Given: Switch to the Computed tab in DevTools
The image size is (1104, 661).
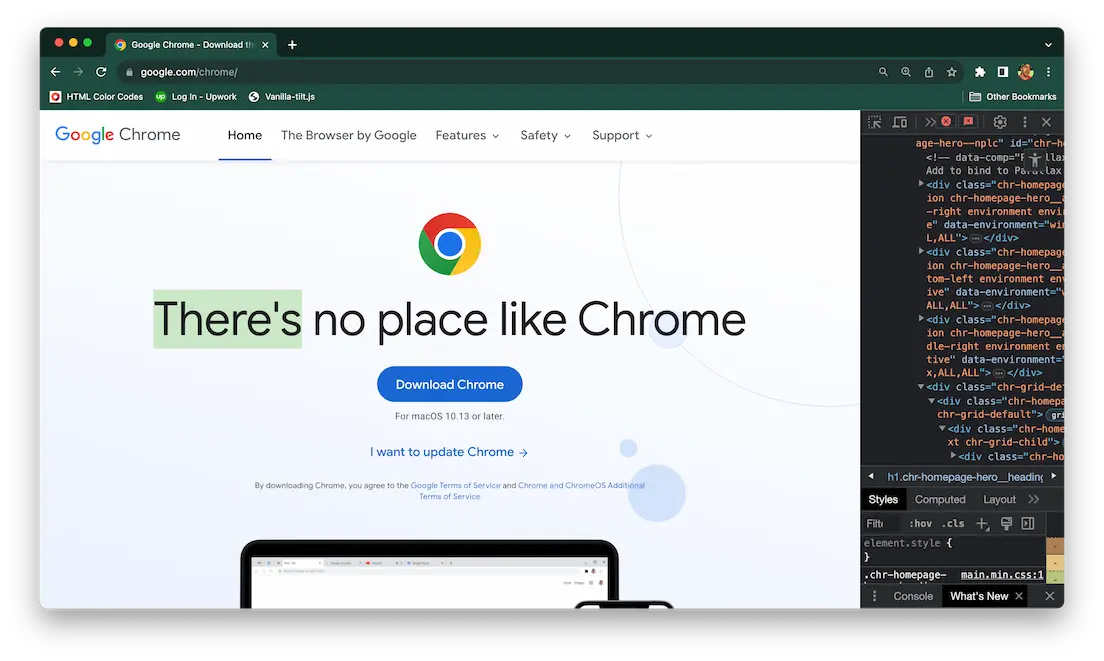Looking at the screenshot, I should coord(939,499).
